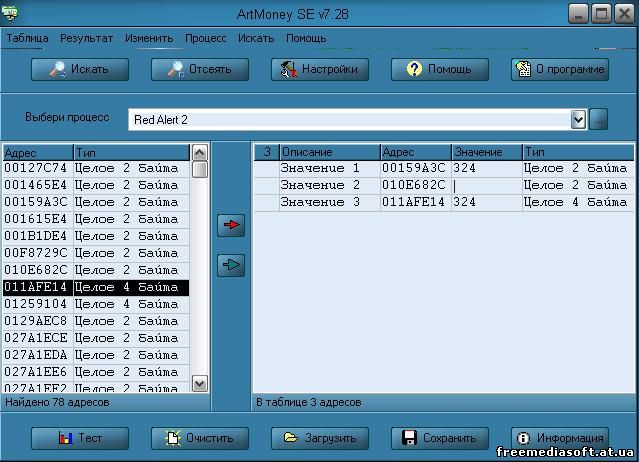This screenshot has width=639, height=462.
Task: Select the Значение 1 description cell
Action: pos(330,168)
